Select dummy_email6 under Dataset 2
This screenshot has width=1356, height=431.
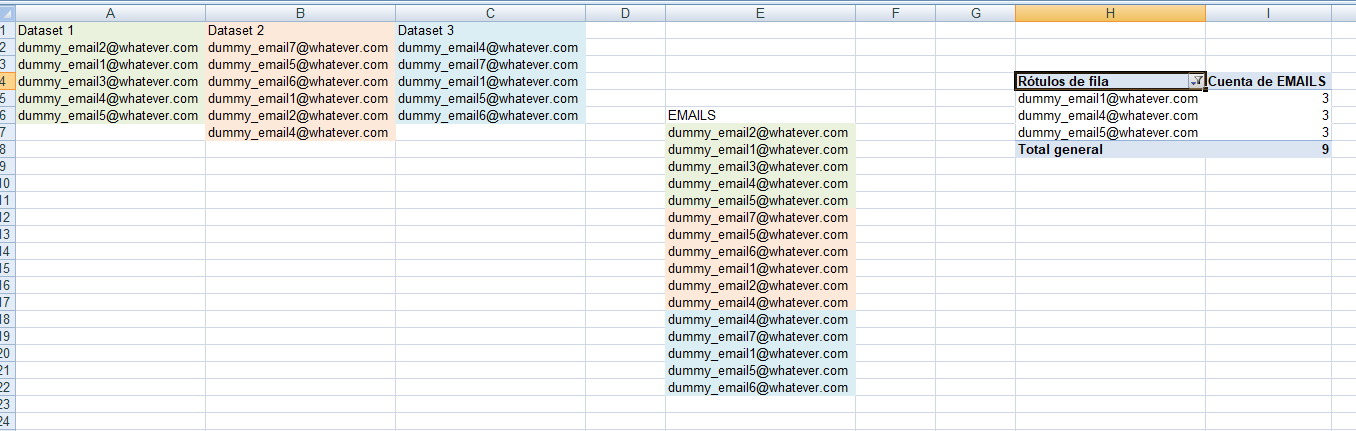tap(300, 81)
